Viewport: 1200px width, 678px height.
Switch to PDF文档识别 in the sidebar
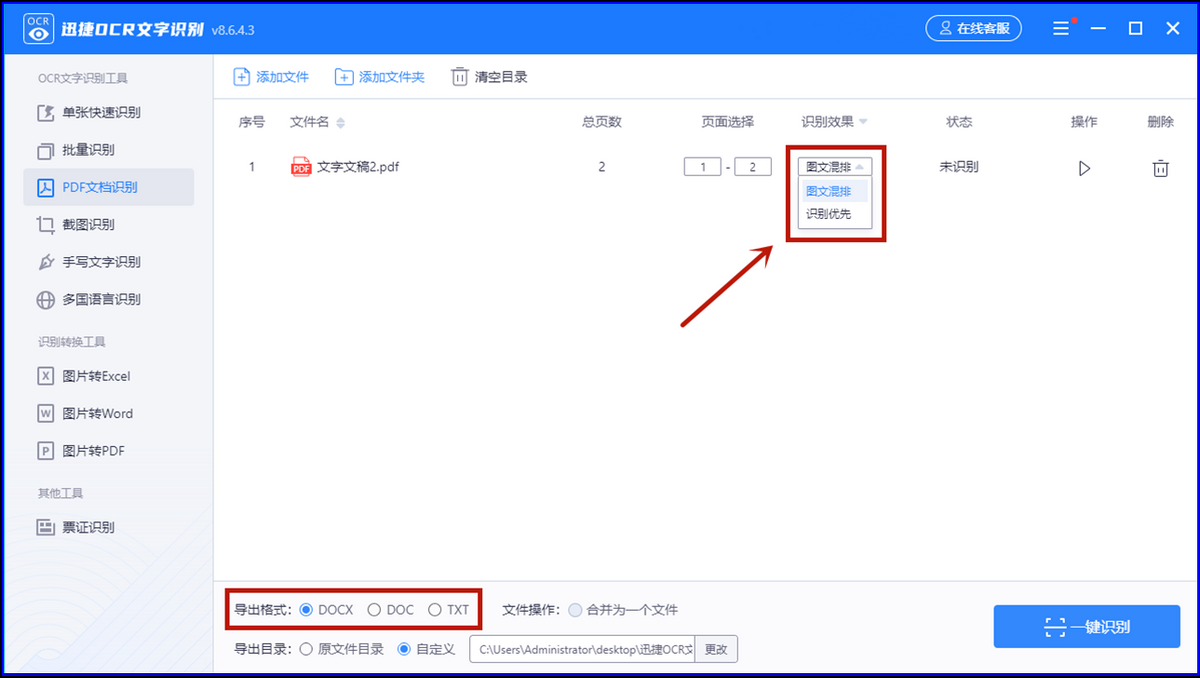(x=108, y=187)
